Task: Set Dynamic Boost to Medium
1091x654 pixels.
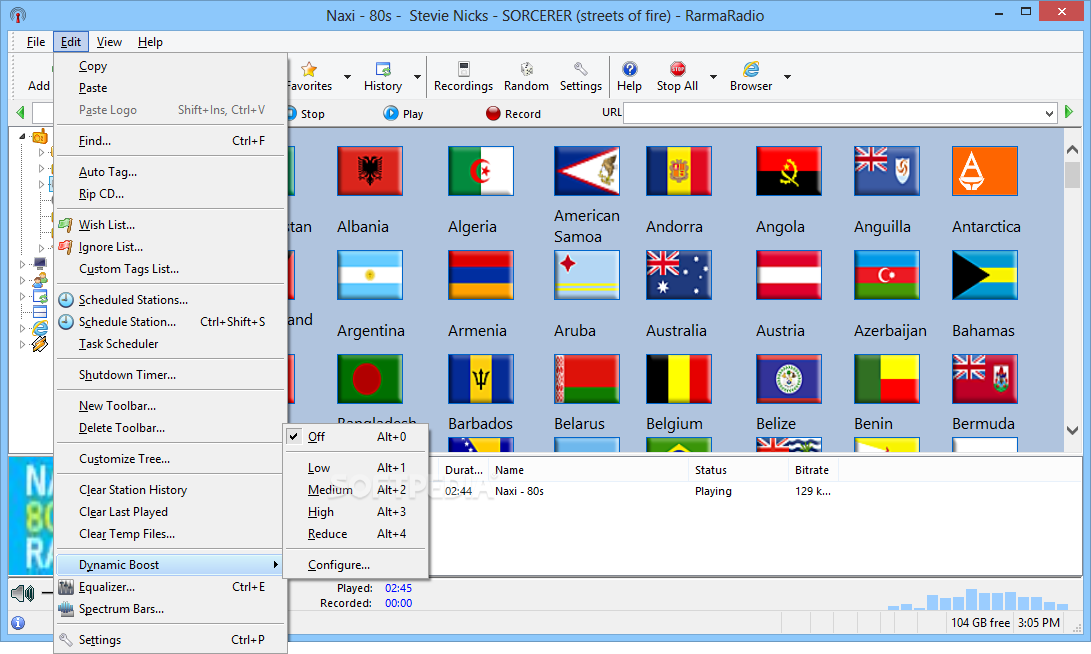Action: (x=356, y=490)
